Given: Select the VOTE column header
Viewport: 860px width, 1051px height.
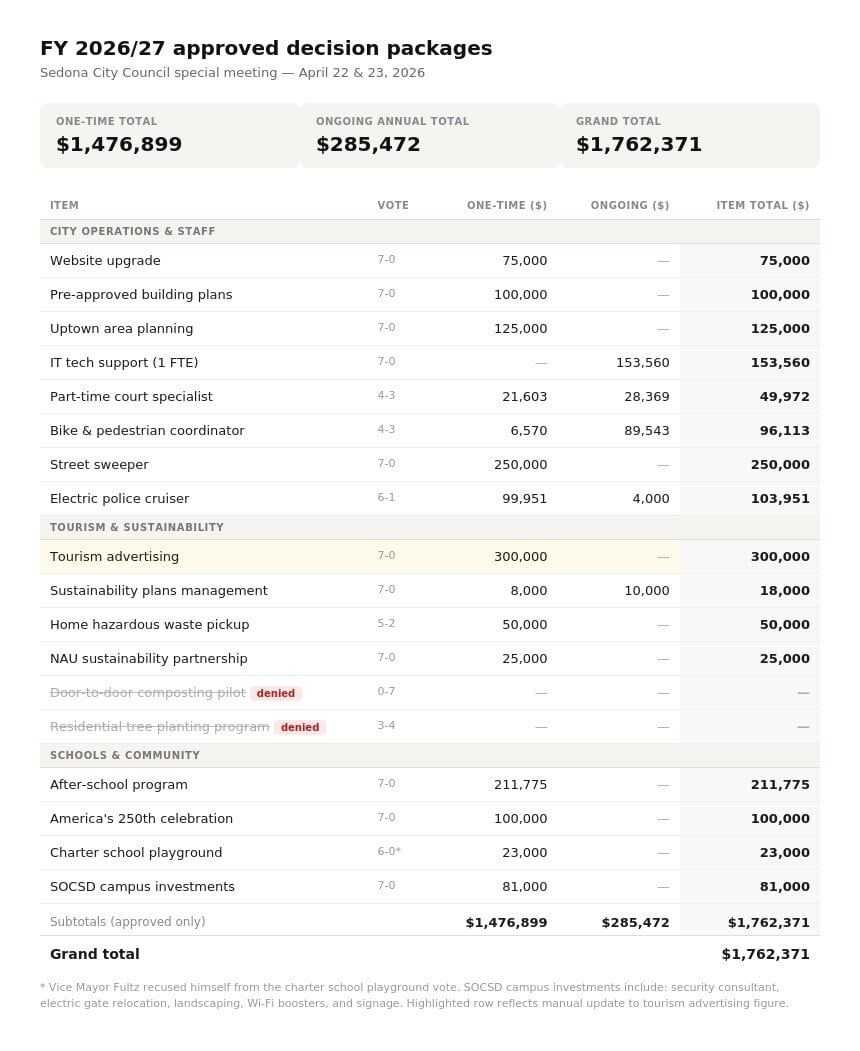Looking at the screenshot, I should (x=393, y=205).
